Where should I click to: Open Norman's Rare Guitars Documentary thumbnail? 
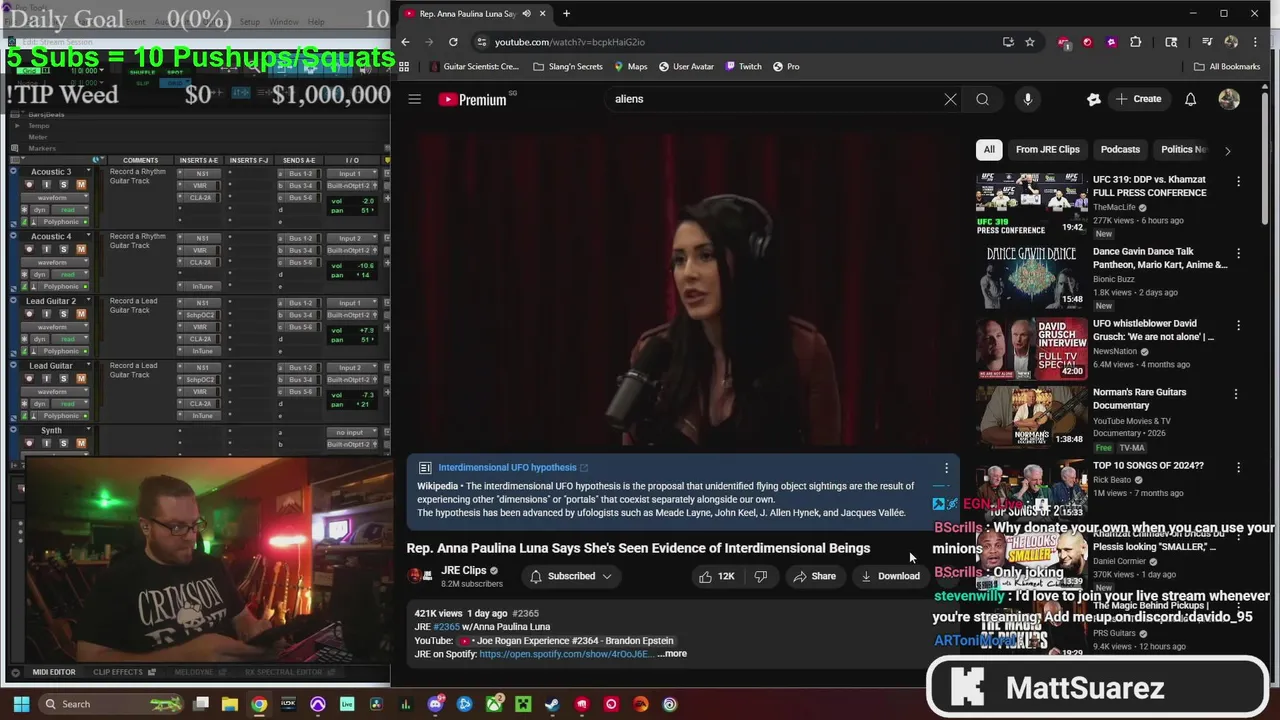[1031, 416]
